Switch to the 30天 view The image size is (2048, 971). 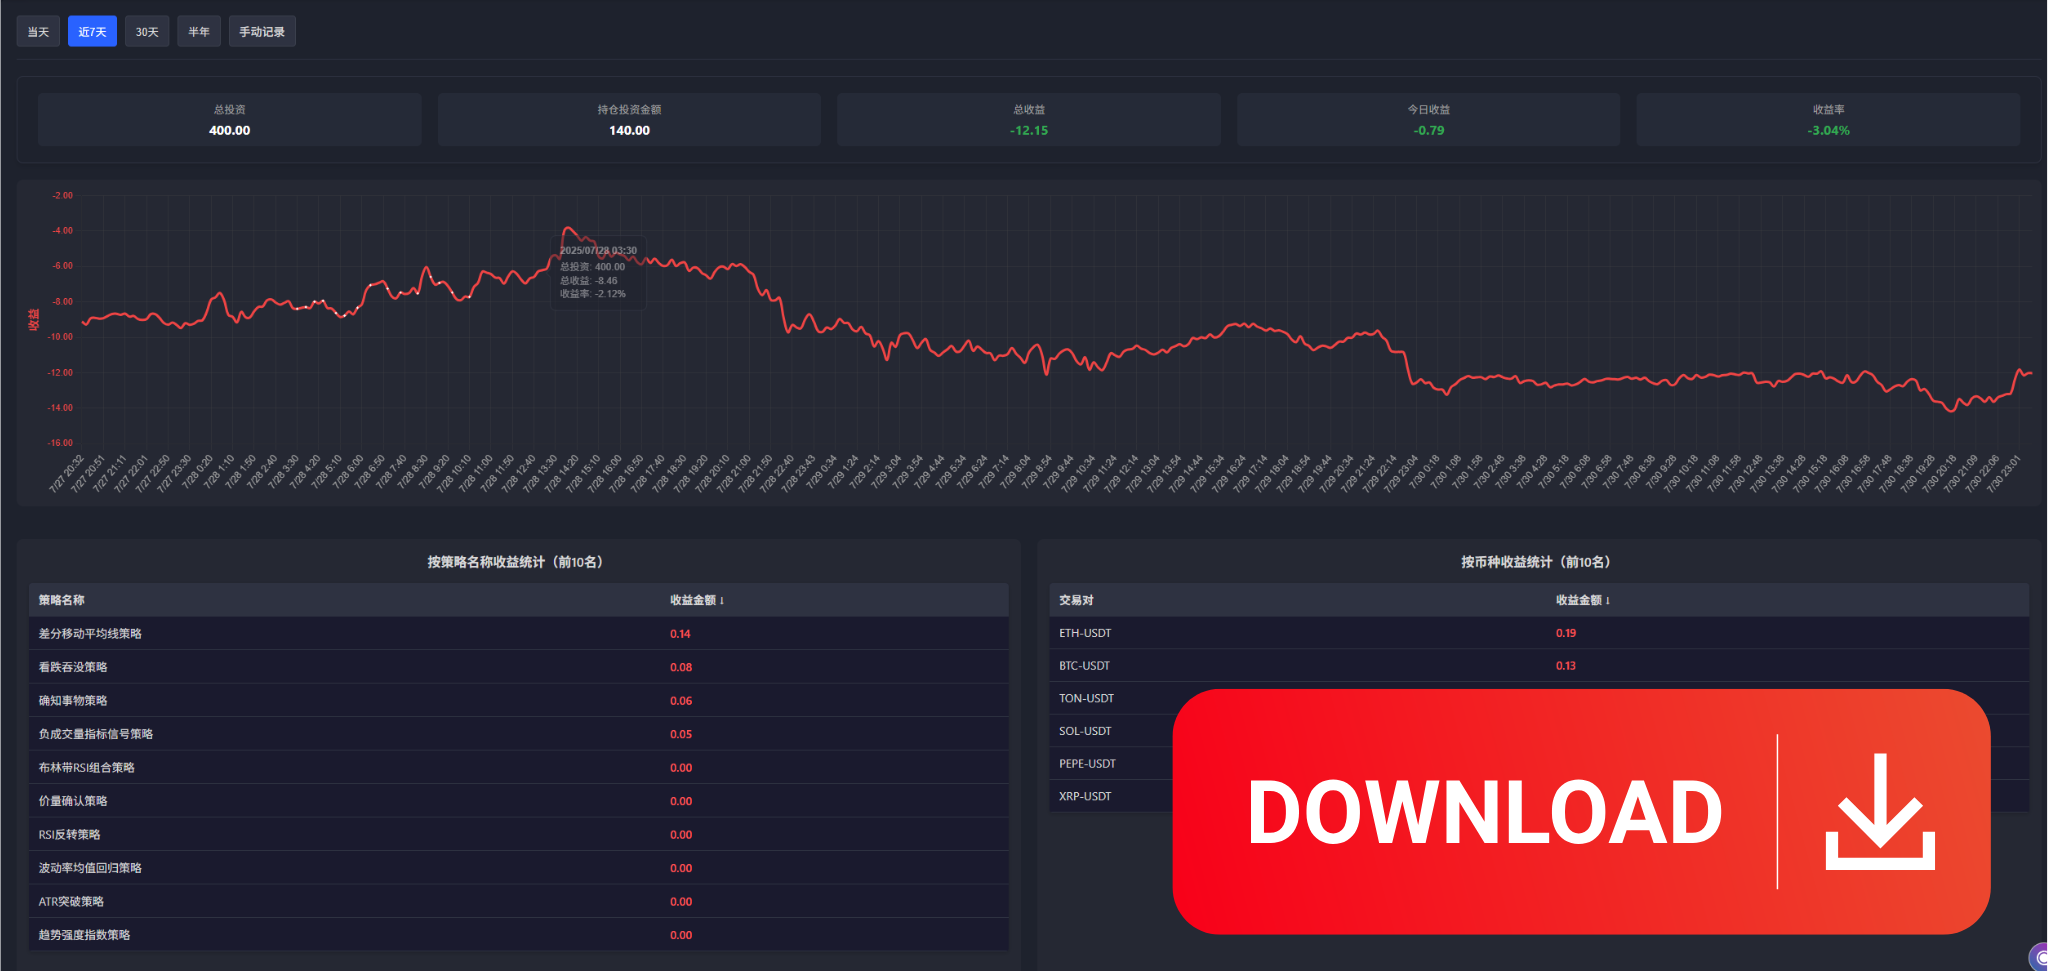146,31
